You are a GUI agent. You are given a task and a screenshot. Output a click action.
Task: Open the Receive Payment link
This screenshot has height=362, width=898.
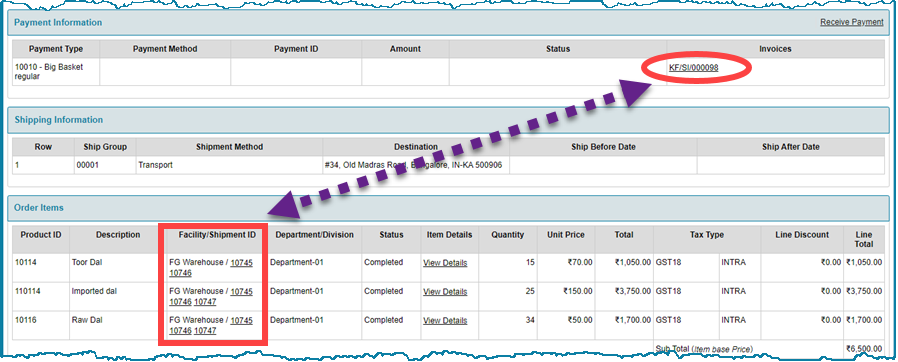[851, 22]
